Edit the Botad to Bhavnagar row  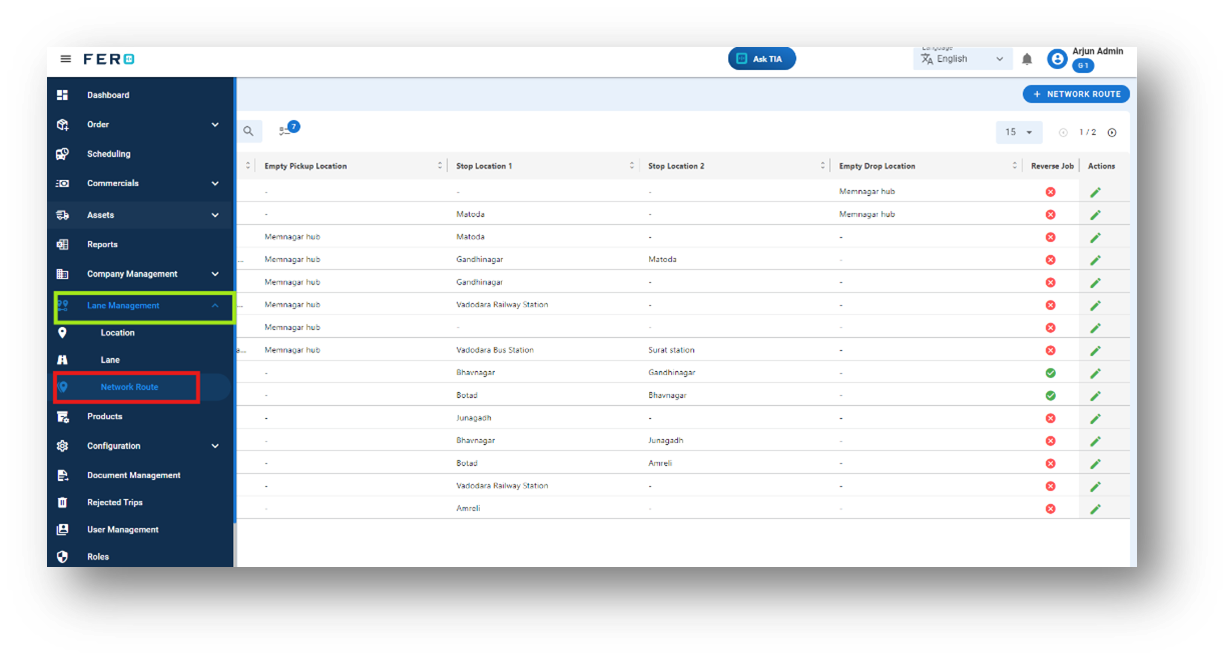(x=1095, y=396)
